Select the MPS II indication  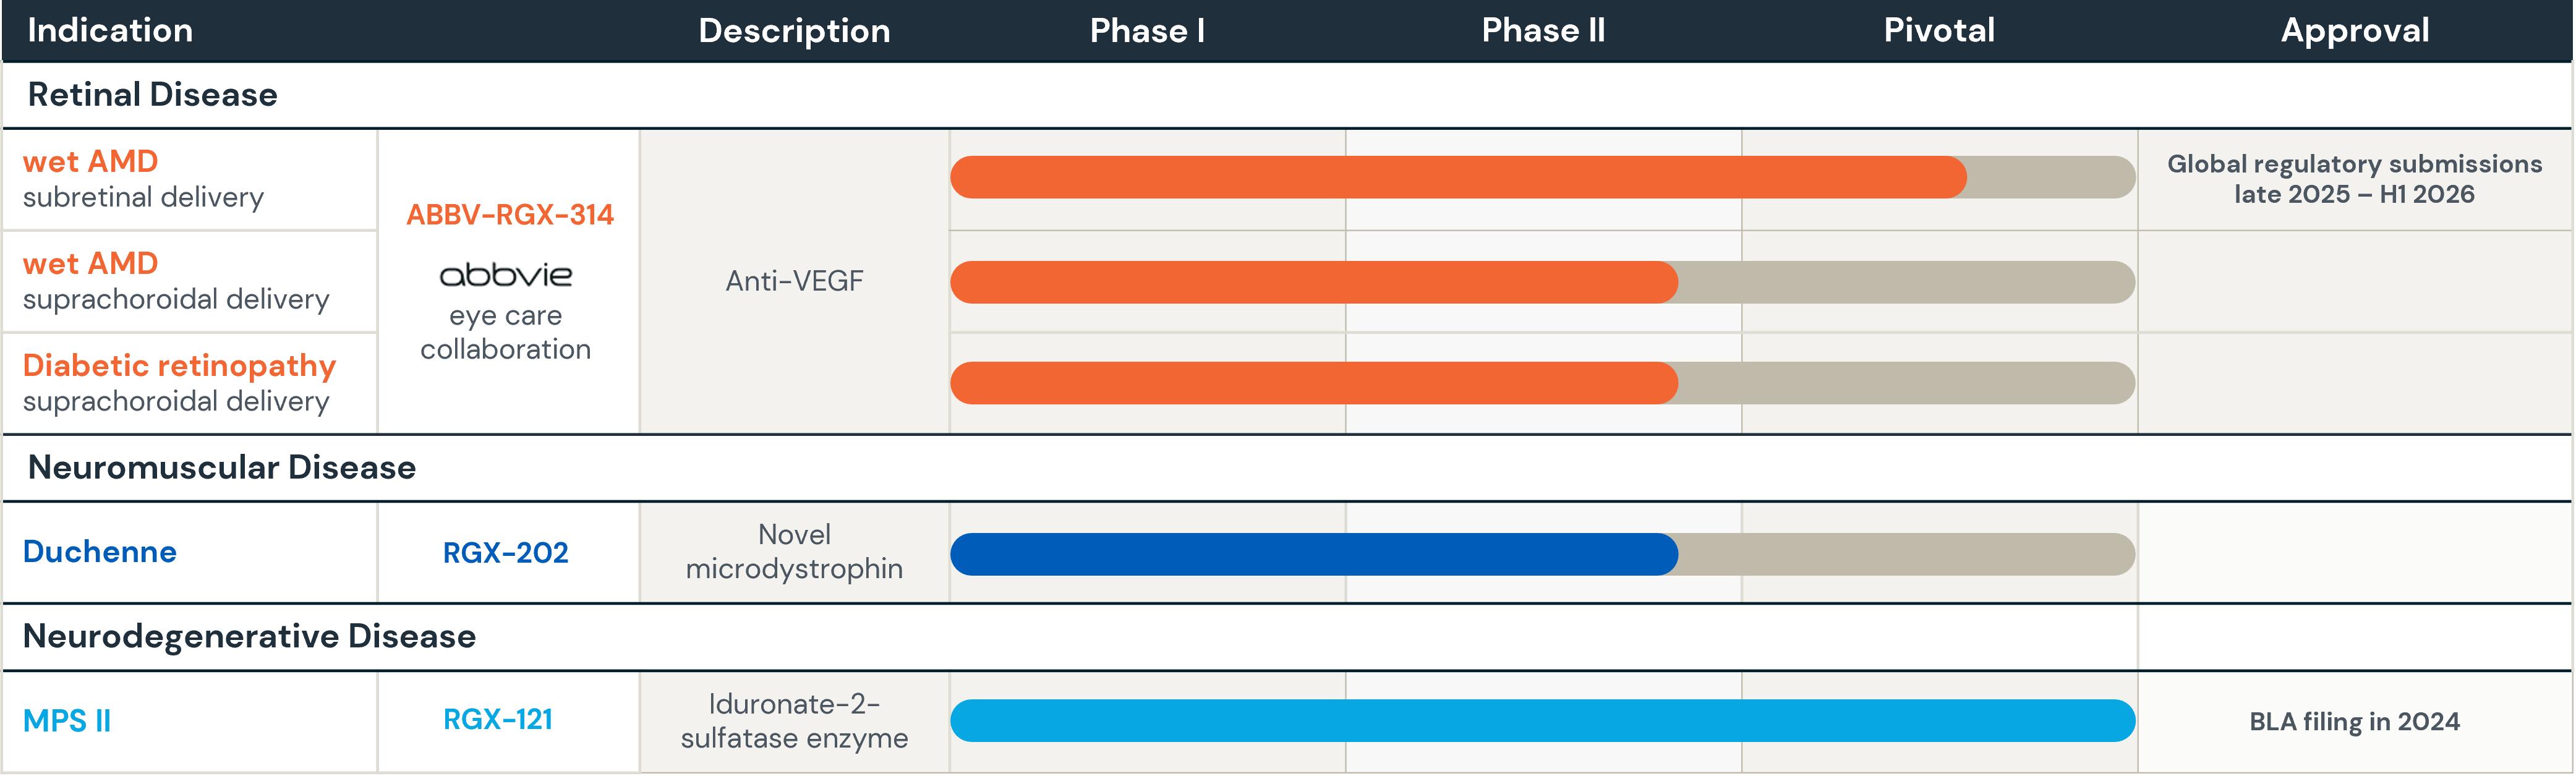coord(67,721)
